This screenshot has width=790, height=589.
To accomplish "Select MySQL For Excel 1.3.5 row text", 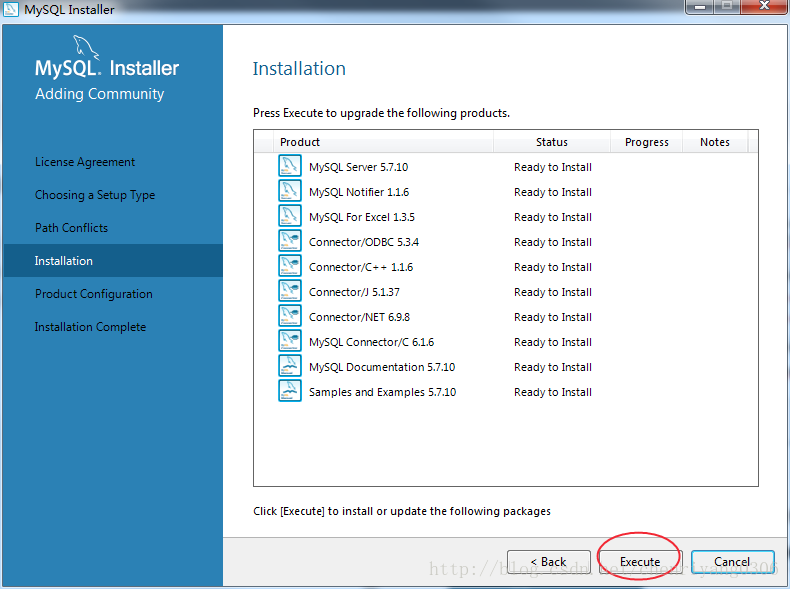I will click(362, 217).
